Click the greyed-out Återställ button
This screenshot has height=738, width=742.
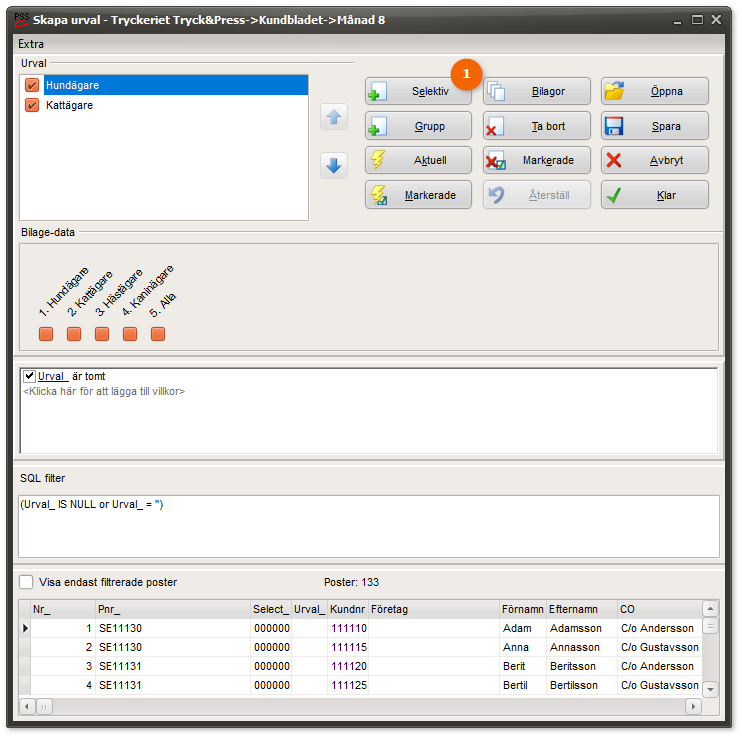coord(537,194)
